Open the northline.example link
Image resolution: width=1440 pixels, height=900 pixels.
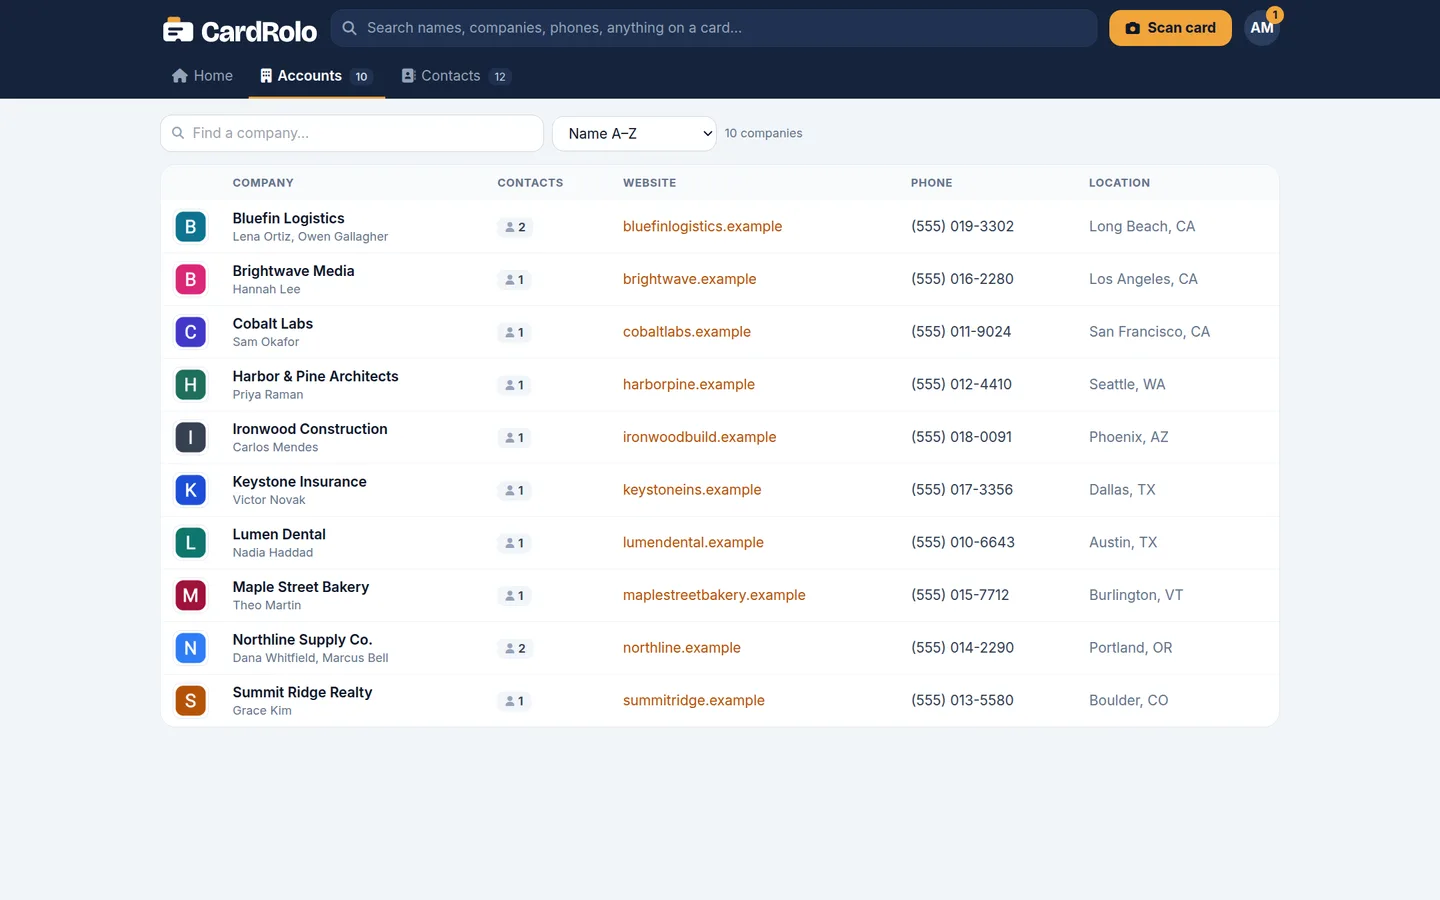point(681,648)
